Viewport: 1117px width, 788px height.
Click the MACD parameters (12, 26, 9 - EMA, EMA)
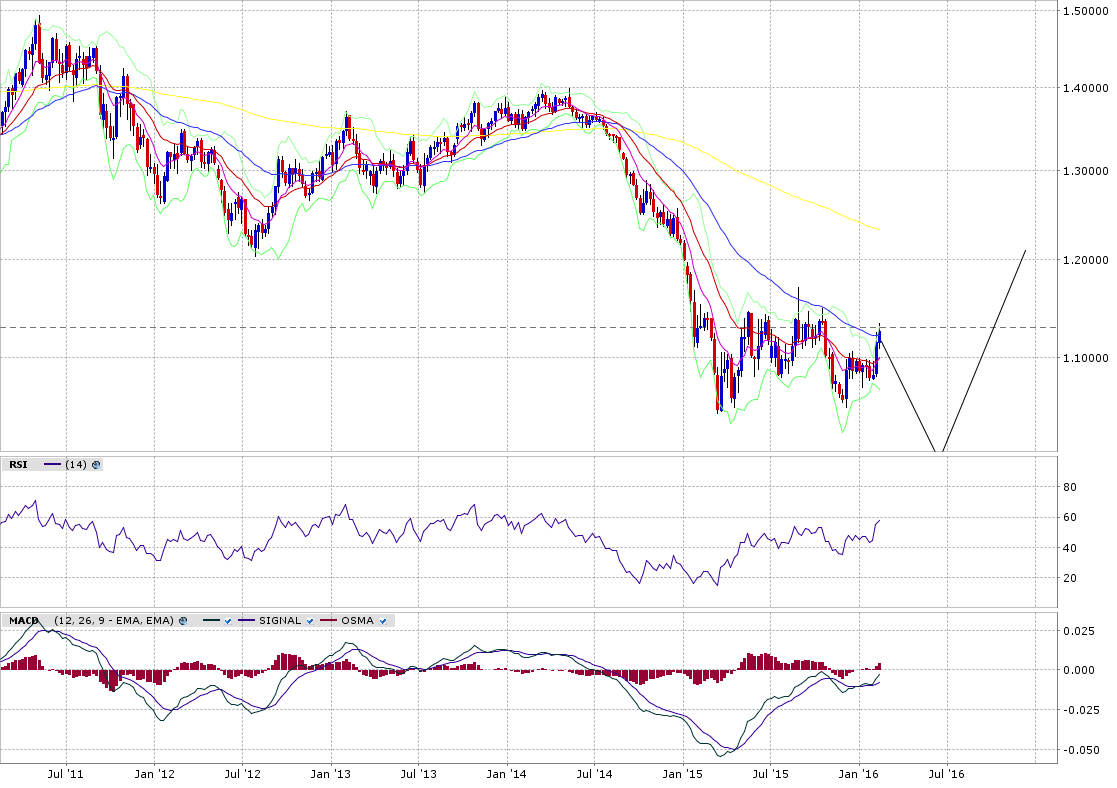(x=112, y=621)
